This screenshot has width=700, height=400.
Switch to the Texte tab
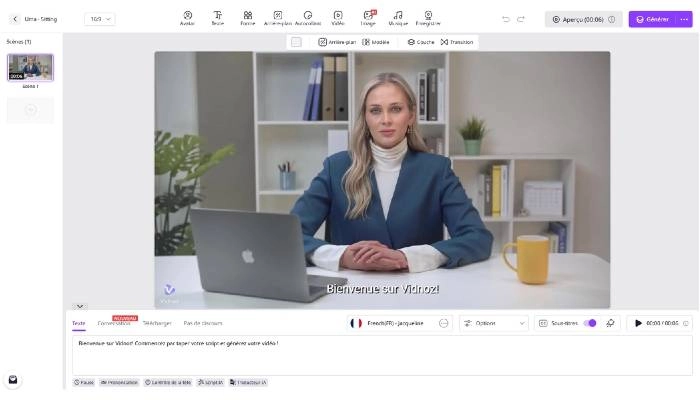[79, 323]
